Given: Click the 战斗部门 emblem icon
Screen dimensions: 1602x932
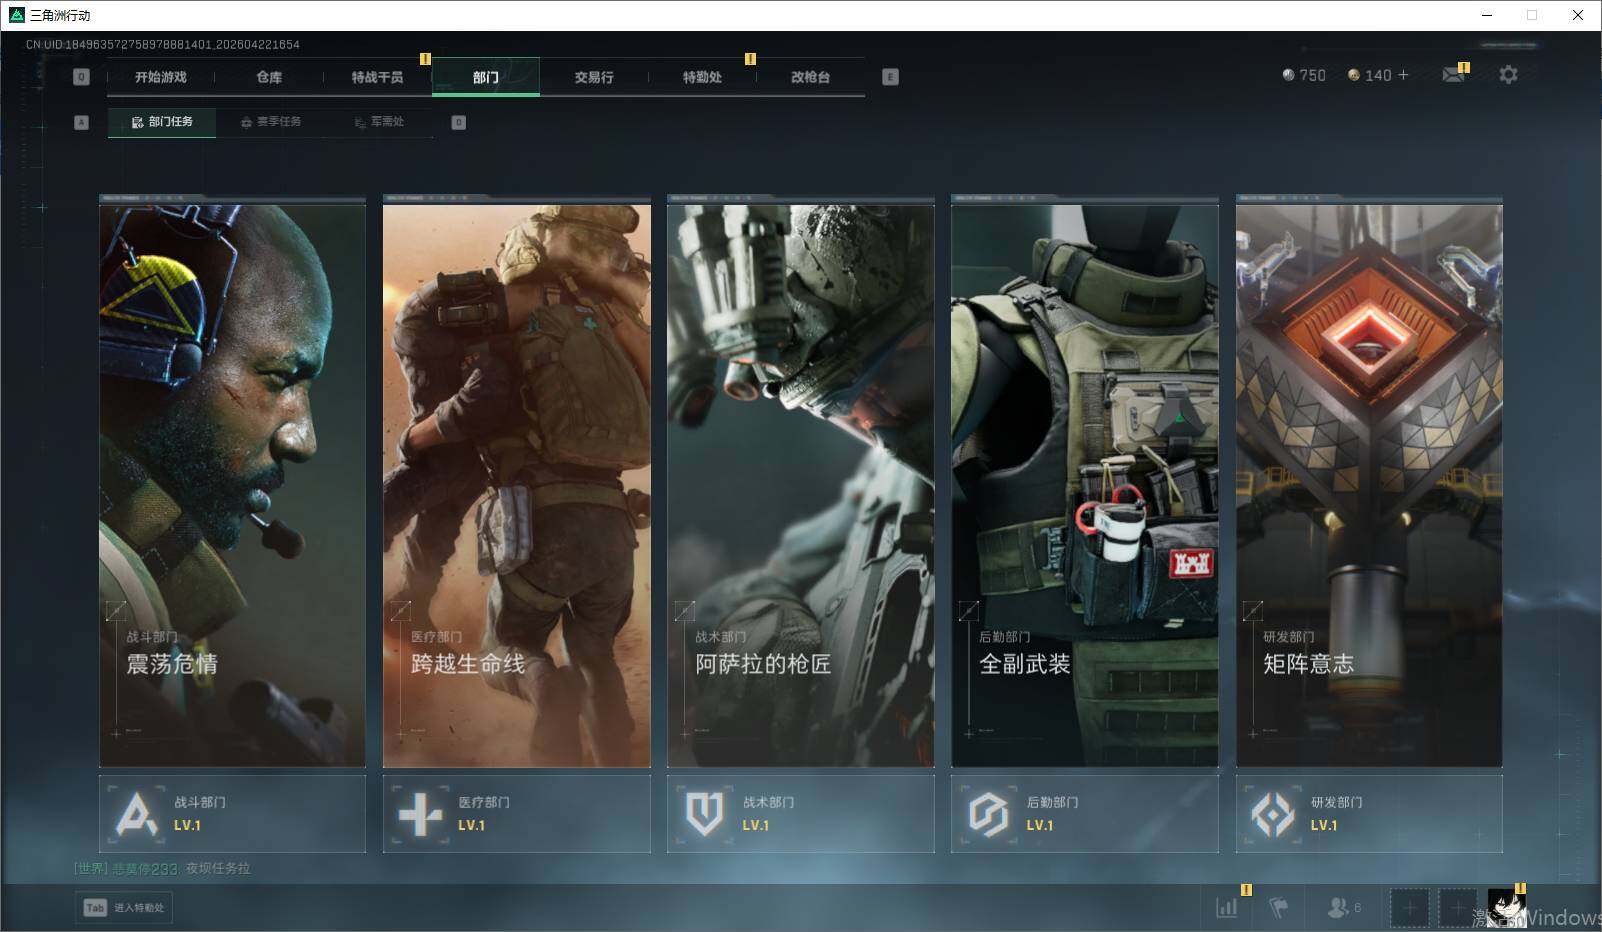Looking at the screenshot, I should 137,814.
